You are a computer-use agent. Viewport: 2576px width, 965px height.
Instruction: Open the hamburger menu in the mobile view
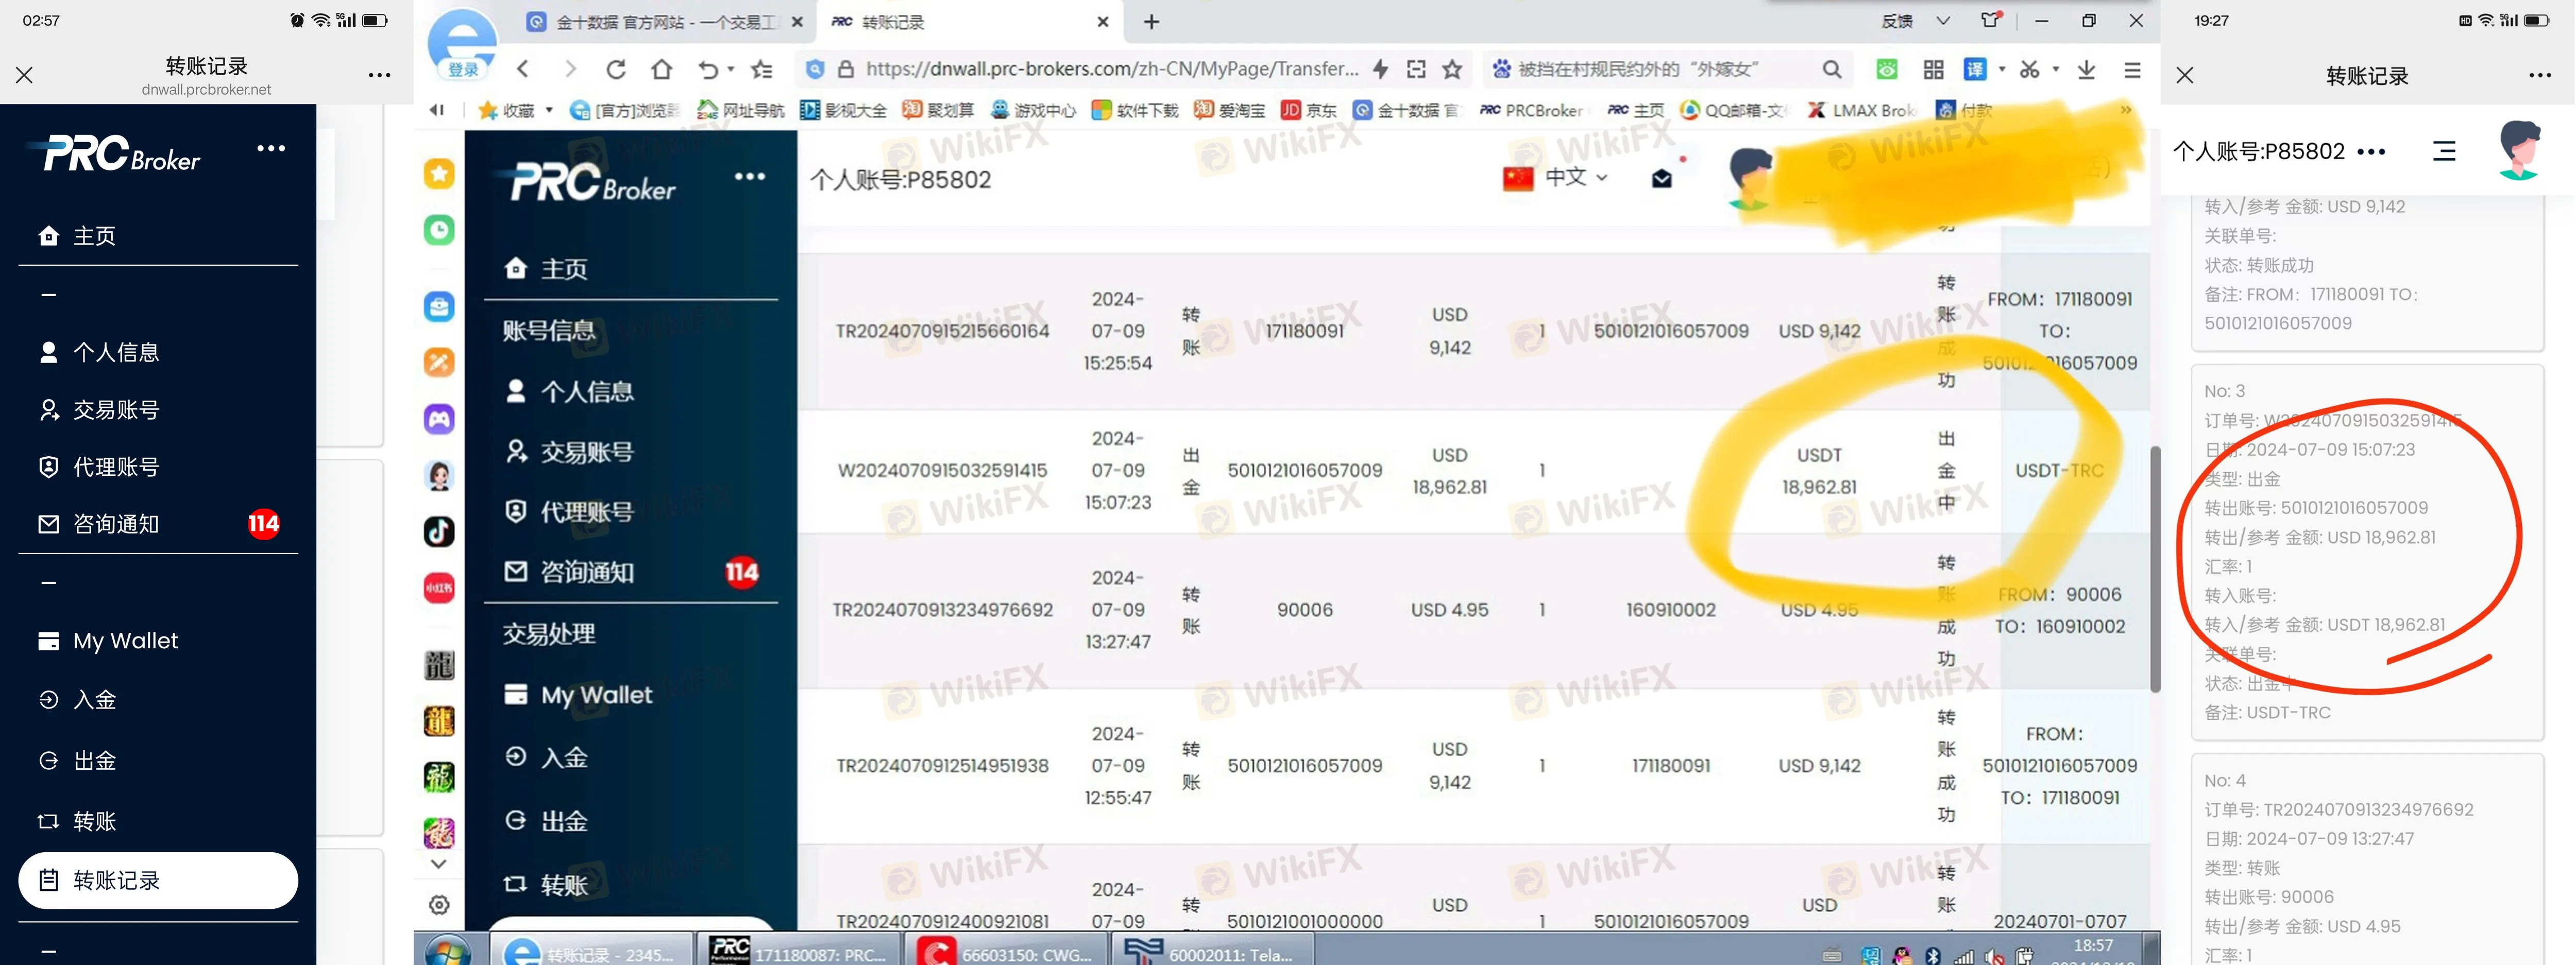click(x=2444, y=151)
